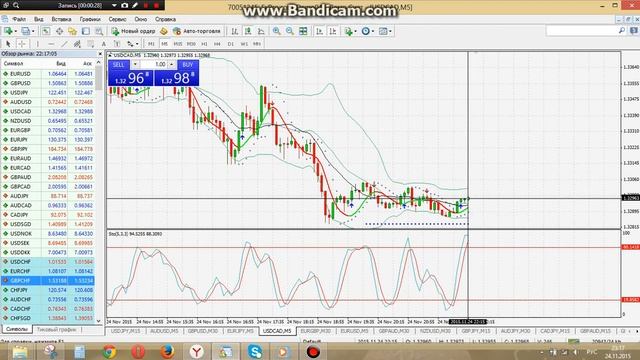
Task: Increase the lot volume with the up arrow
Action: (x=171, y=64)
